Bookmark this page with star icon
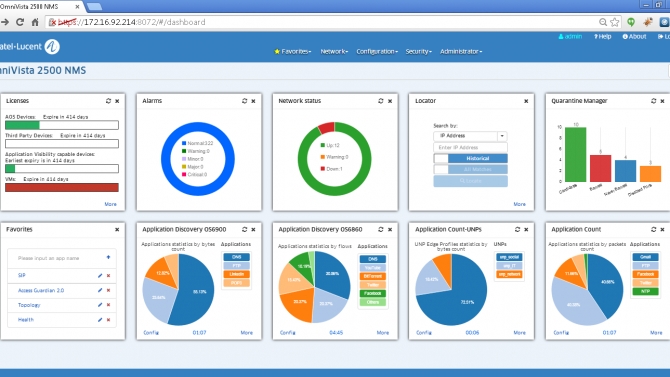The image size is (670, 377). (614, 22)
